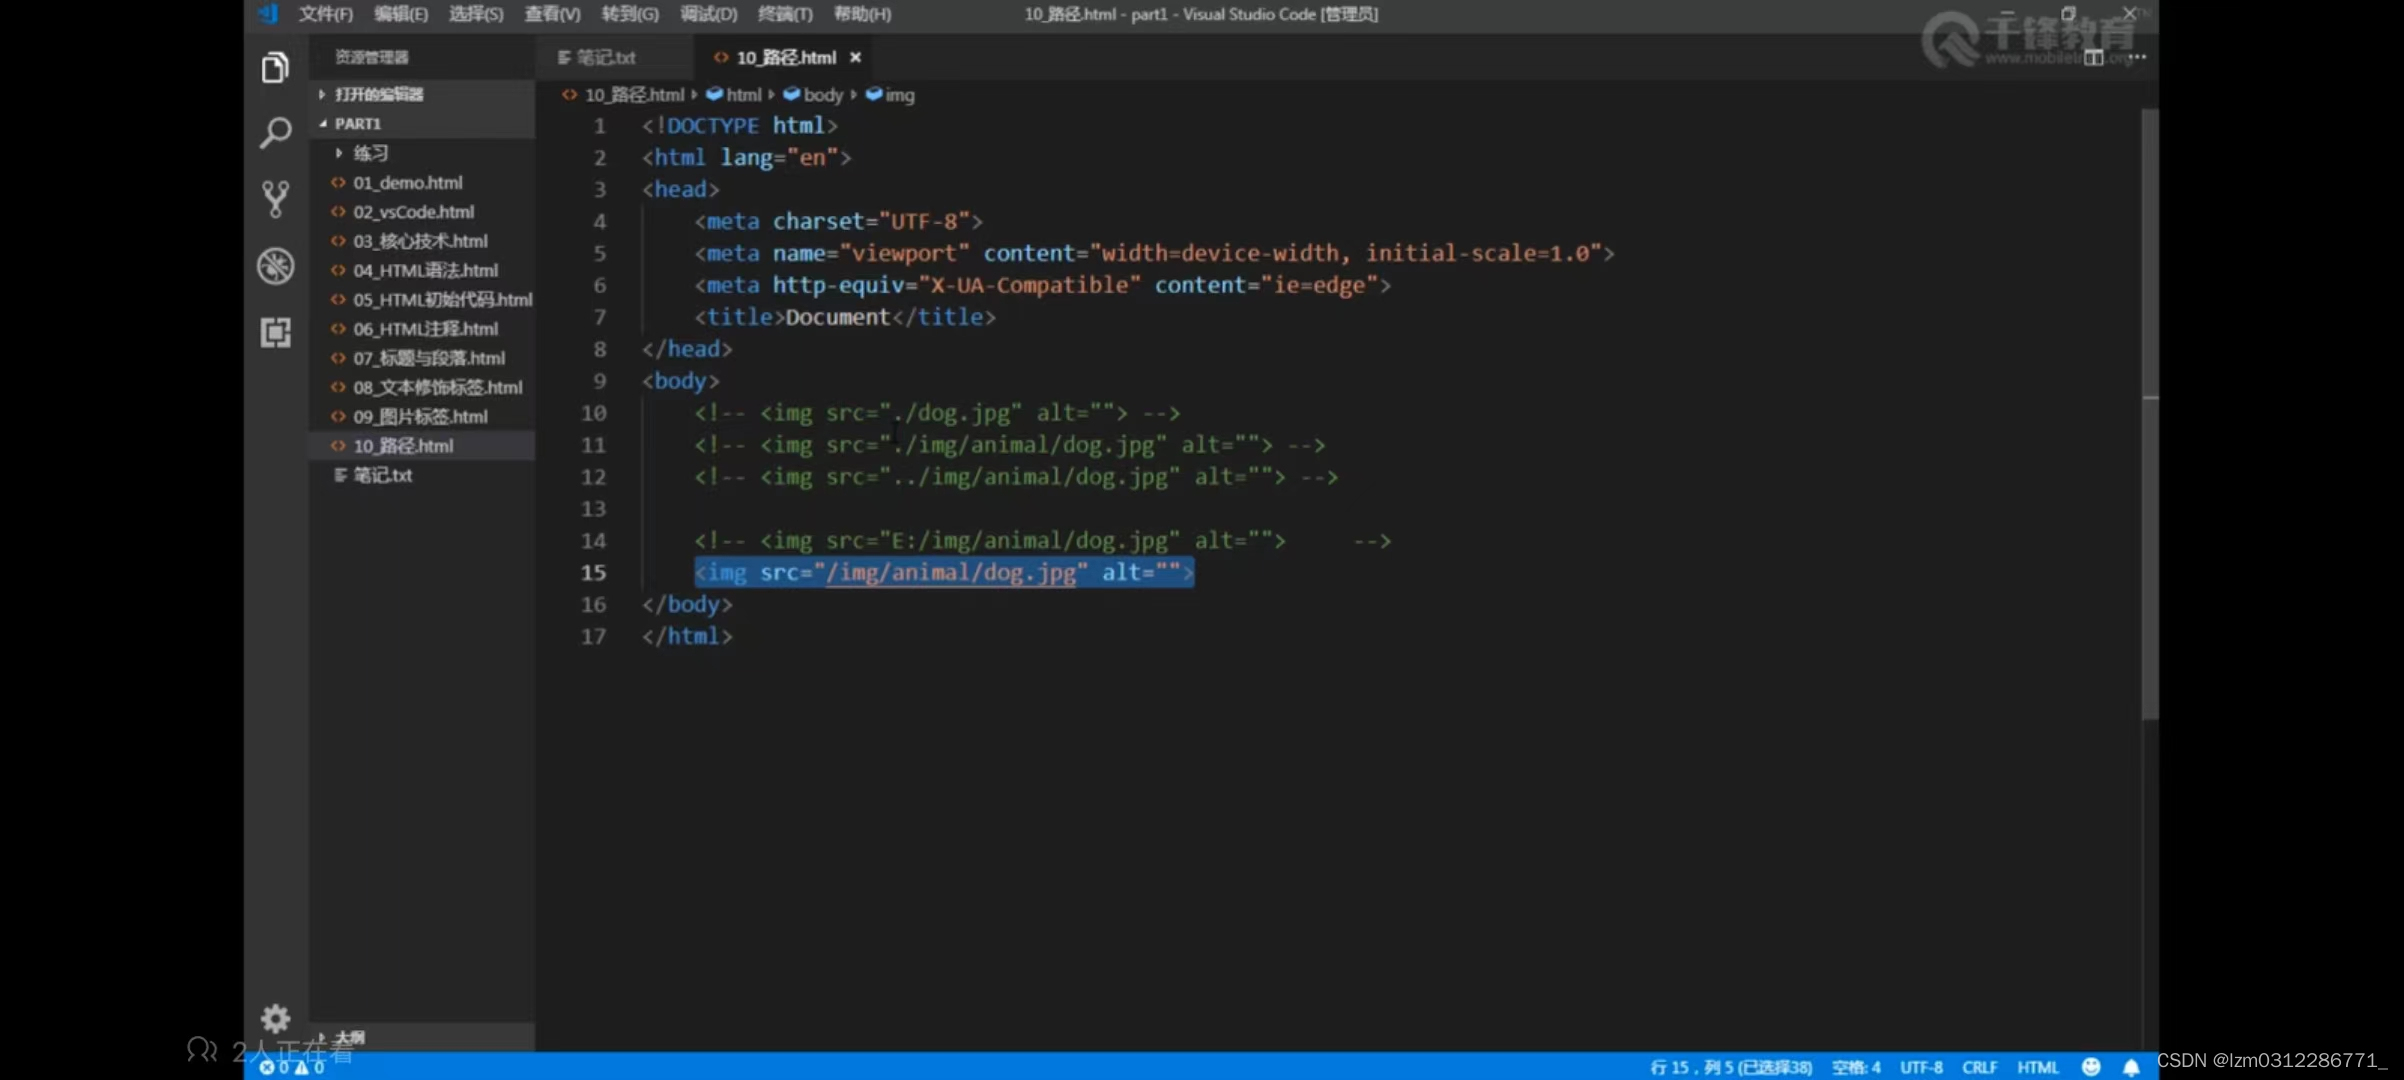
Task: Open the 终端(T) menu
Action: pyautogui.click(x=785, y=14)
